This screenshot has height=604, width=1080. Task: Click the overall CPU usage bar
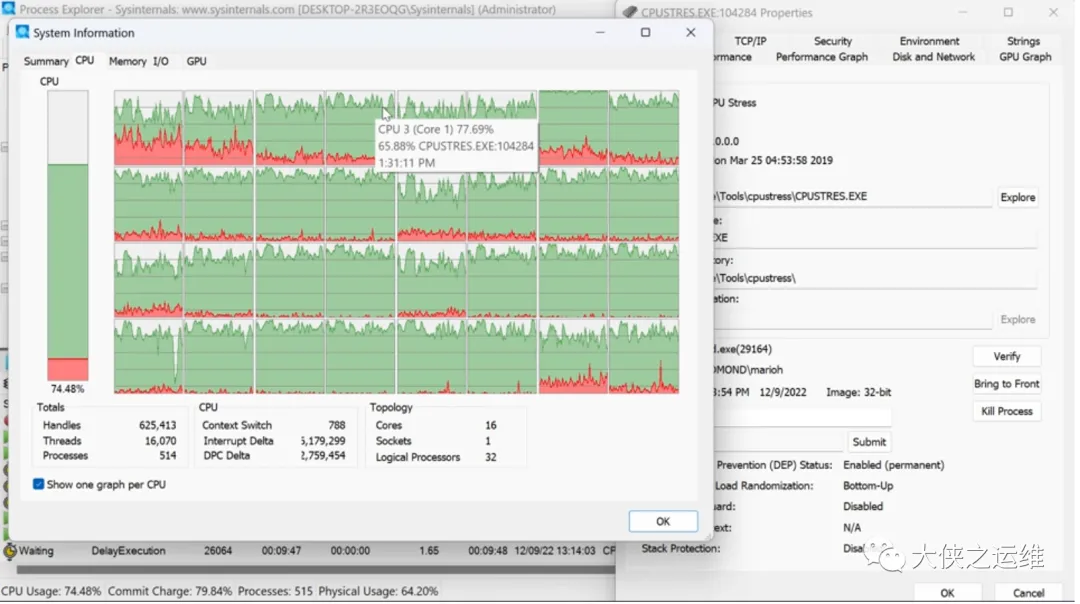pos(68,236)
